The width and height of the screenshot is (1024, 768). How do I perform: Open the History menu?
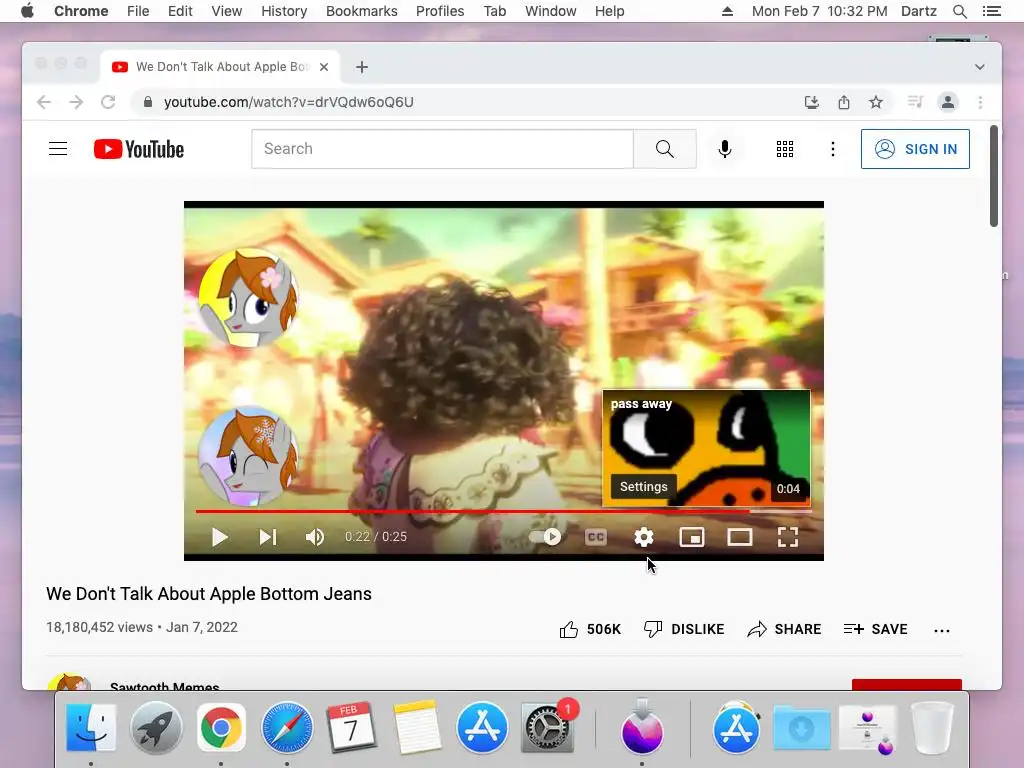click(x=284, y=11)
